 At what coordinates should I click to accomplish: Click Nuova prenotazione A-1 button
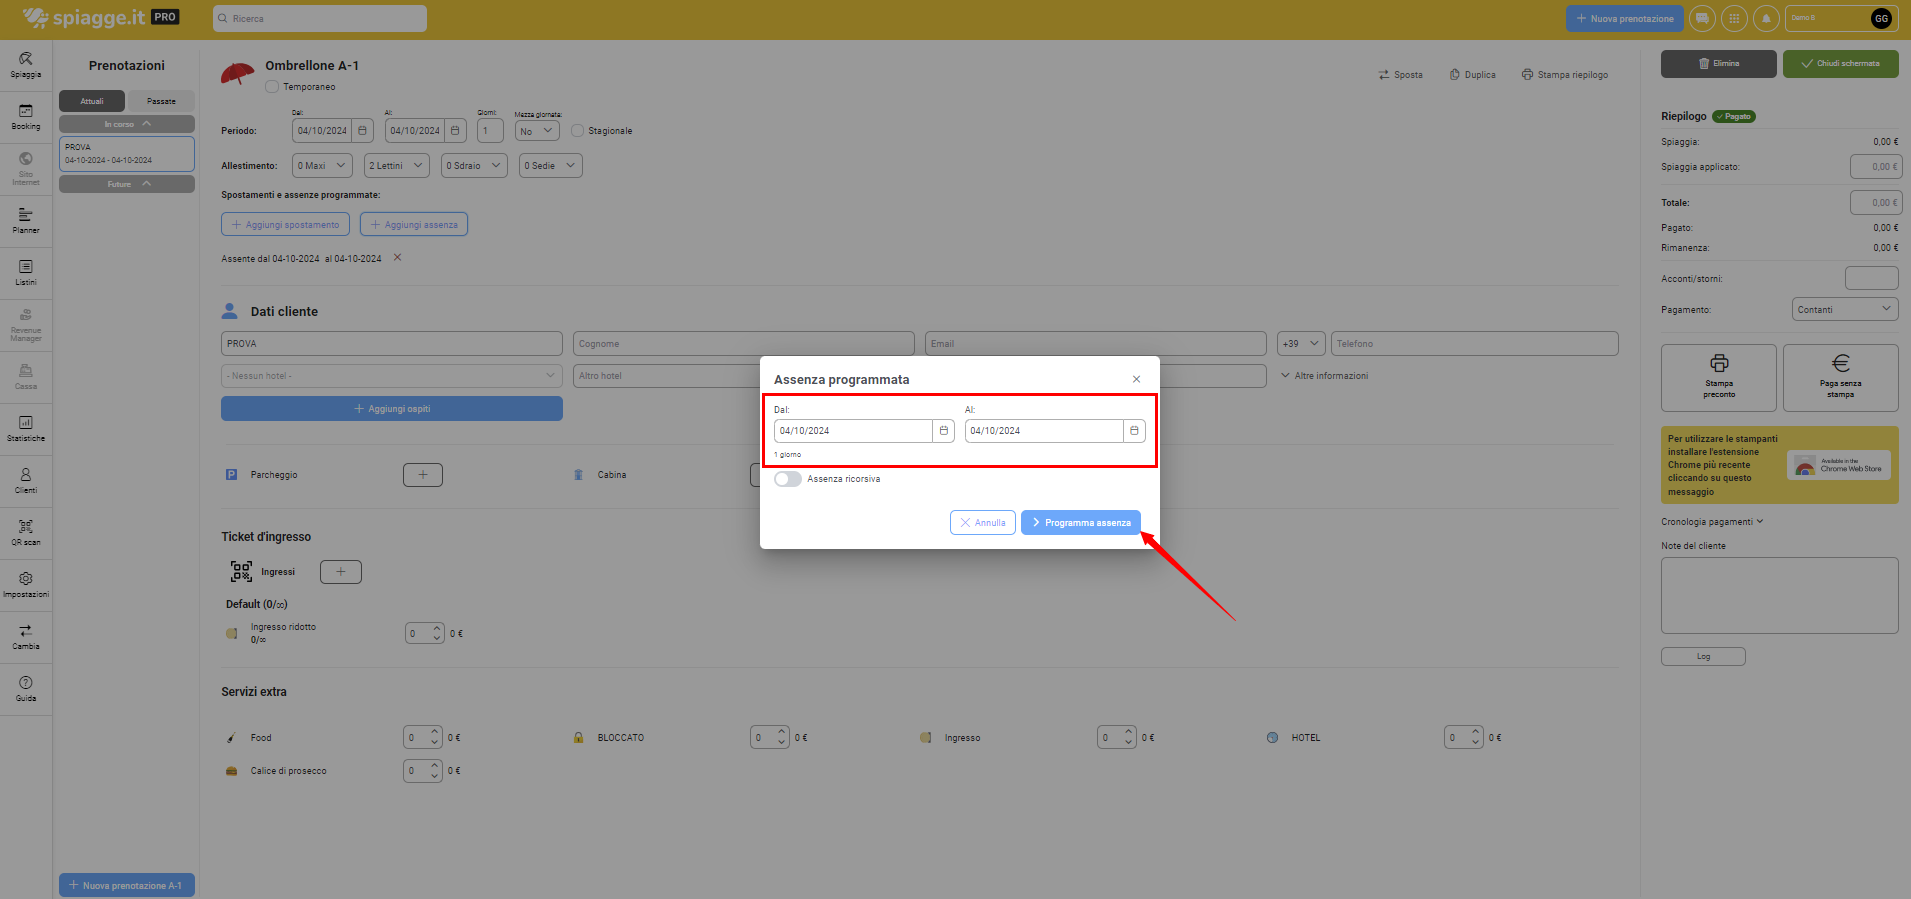point(127,885)
